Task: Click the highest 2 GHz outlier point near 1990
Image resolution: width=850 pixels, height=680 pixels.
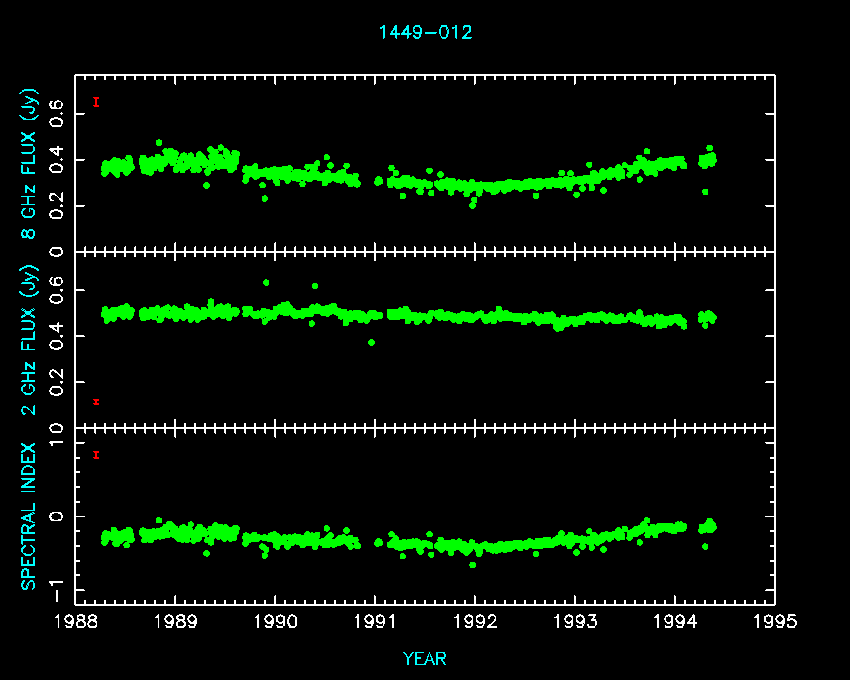Action: point(266,283)
